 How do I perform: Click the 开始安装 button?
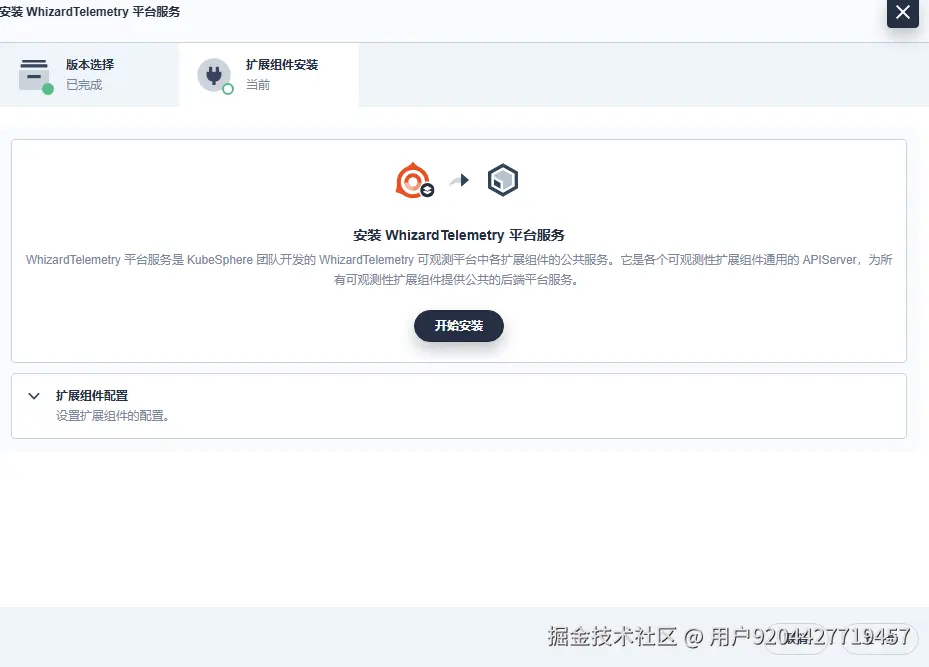(x=459, y=326)
